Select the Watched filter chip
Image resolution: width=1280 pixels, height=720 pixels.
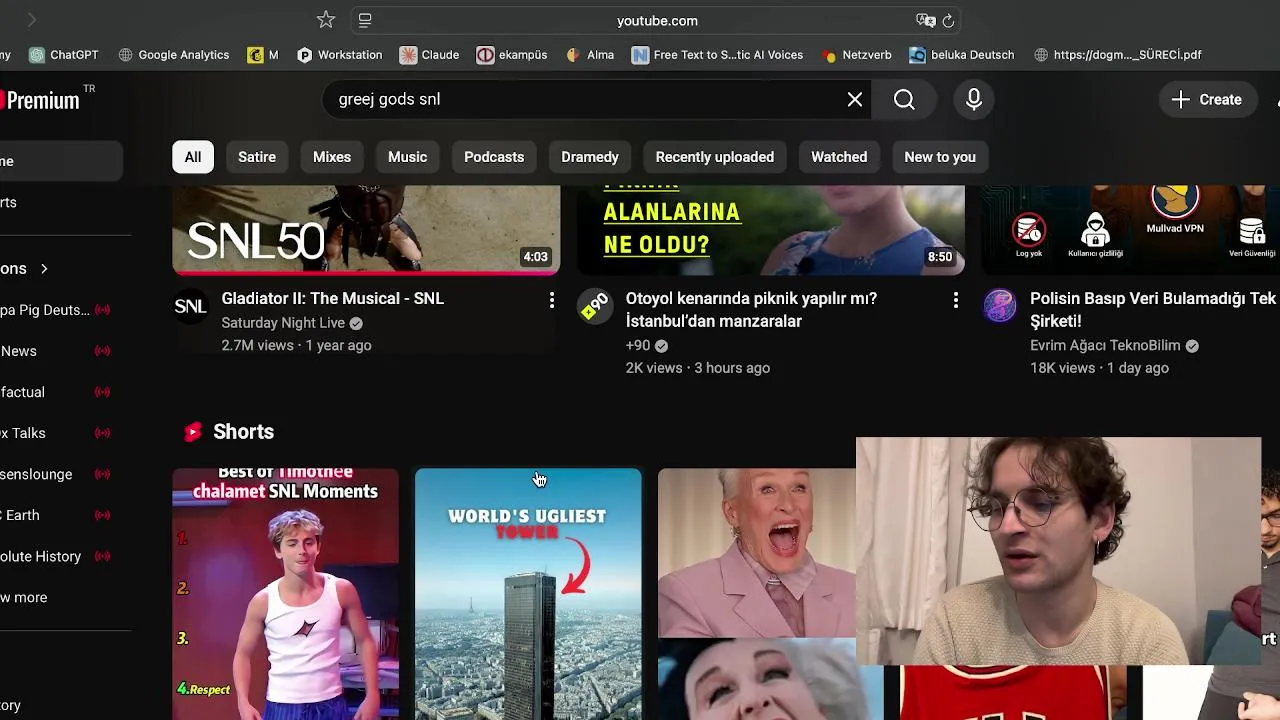pyautogui.click(x=839, y=157)
